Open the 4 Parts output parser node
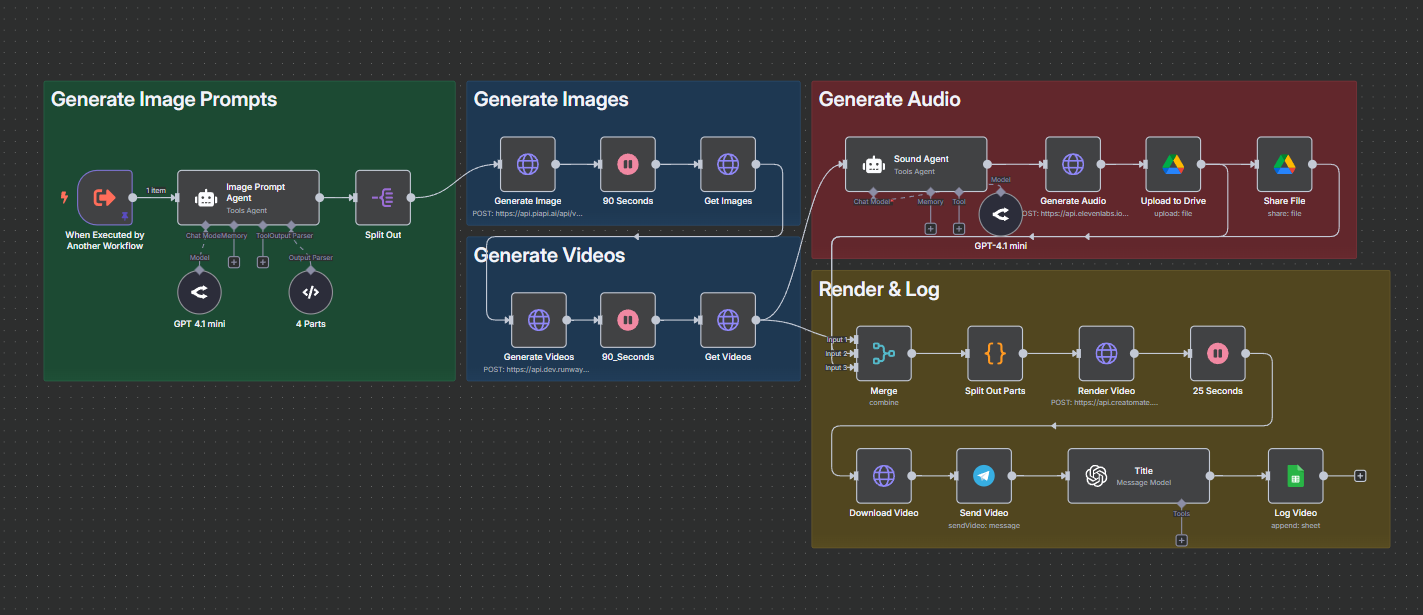Image resolution: width=1423 pixels, height=615 pixels. click(x=311, y=293)
